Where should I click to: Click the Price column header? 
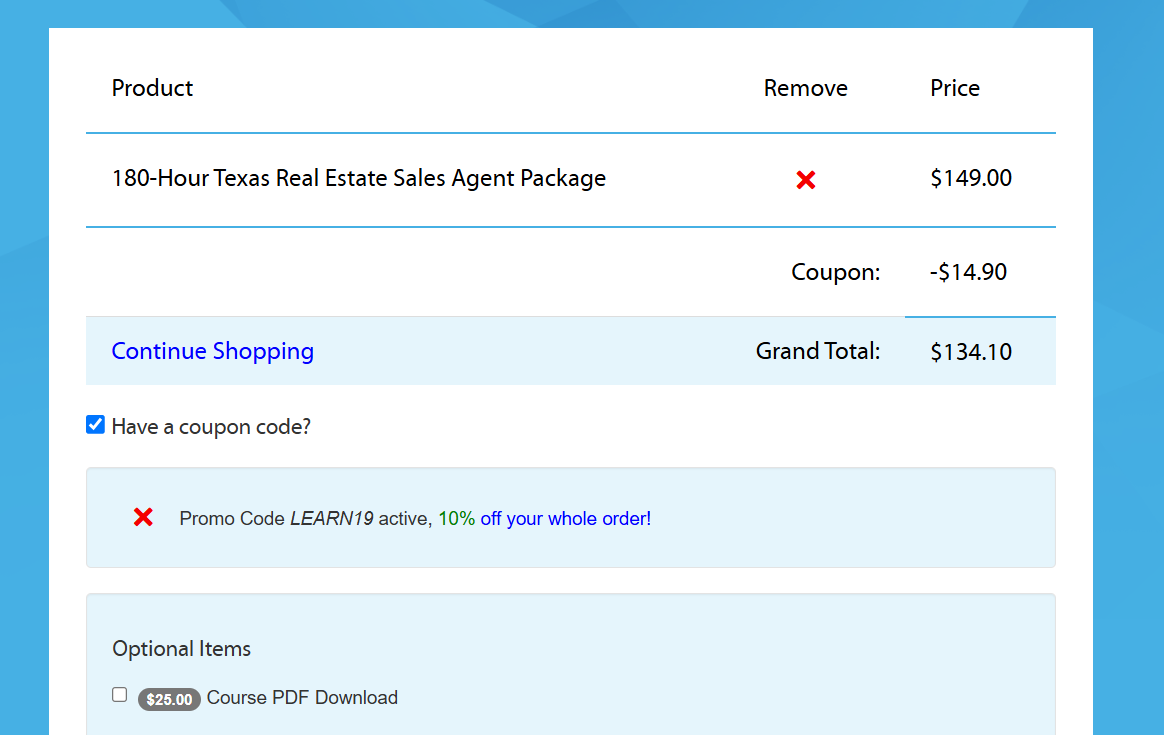pyautogui.click(x=955, y=88)
